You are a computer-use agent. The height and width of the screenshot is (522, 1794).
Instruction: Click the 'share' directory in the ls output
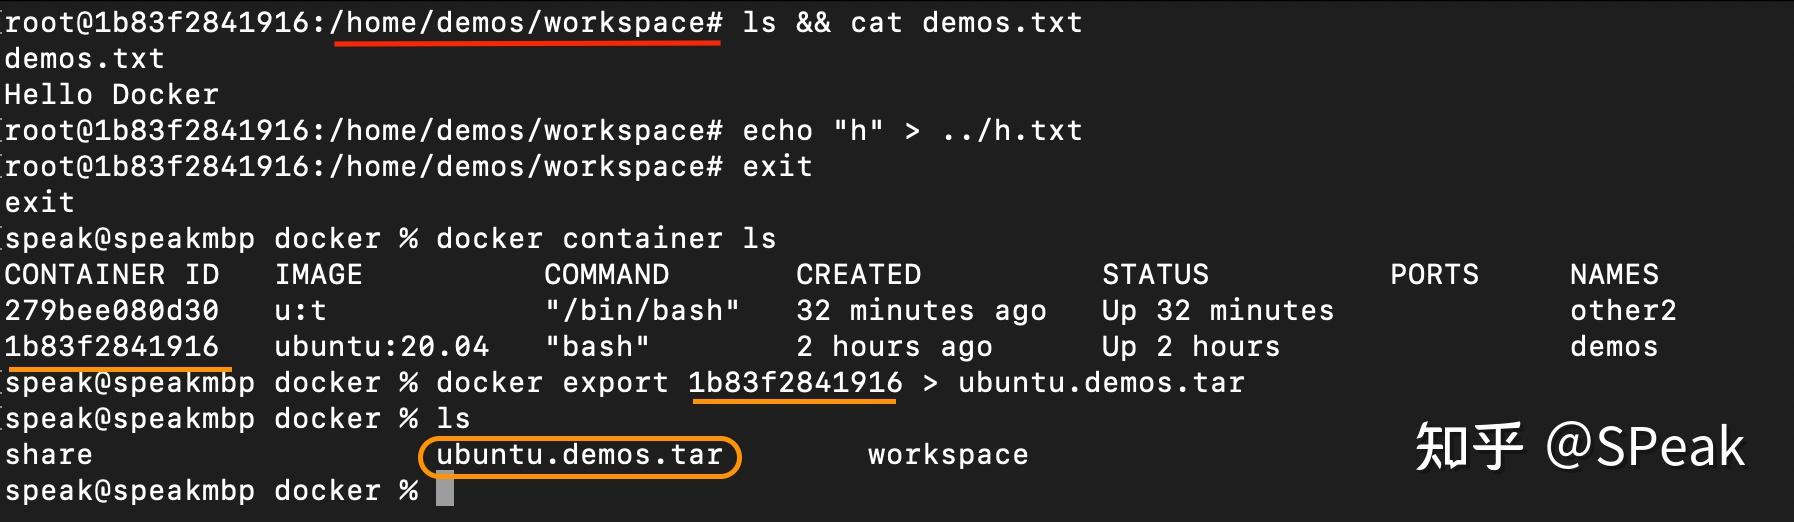pos(49,455)
